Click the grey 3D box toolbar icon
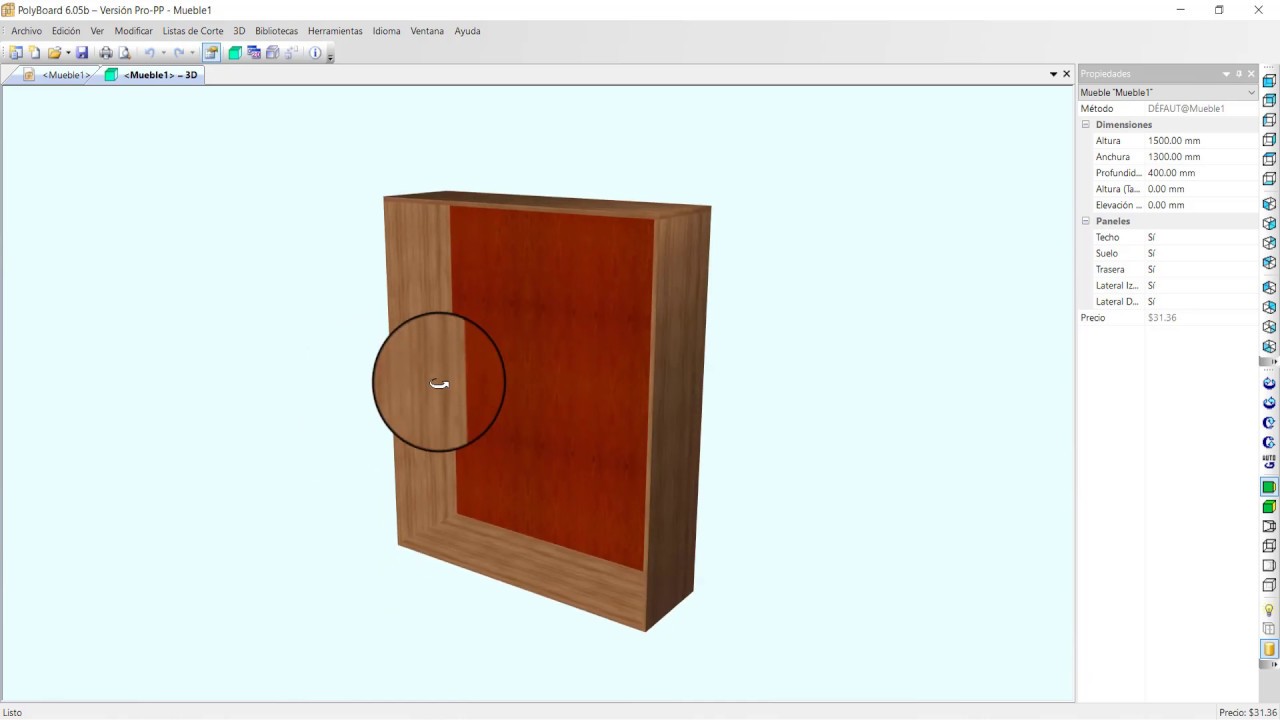This screenshot has height=720, width=1280. click(x=272, y=53)
